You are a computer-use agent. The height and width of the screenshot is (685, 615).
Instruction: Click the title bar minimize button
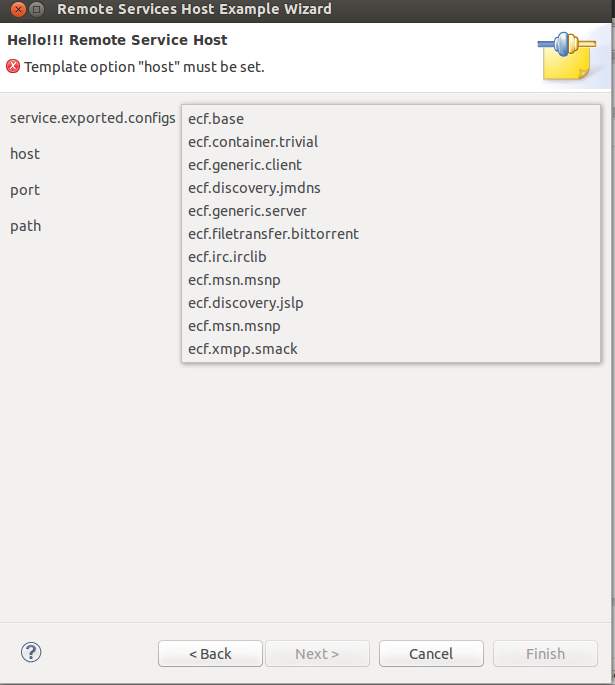(x=37, y=9)
